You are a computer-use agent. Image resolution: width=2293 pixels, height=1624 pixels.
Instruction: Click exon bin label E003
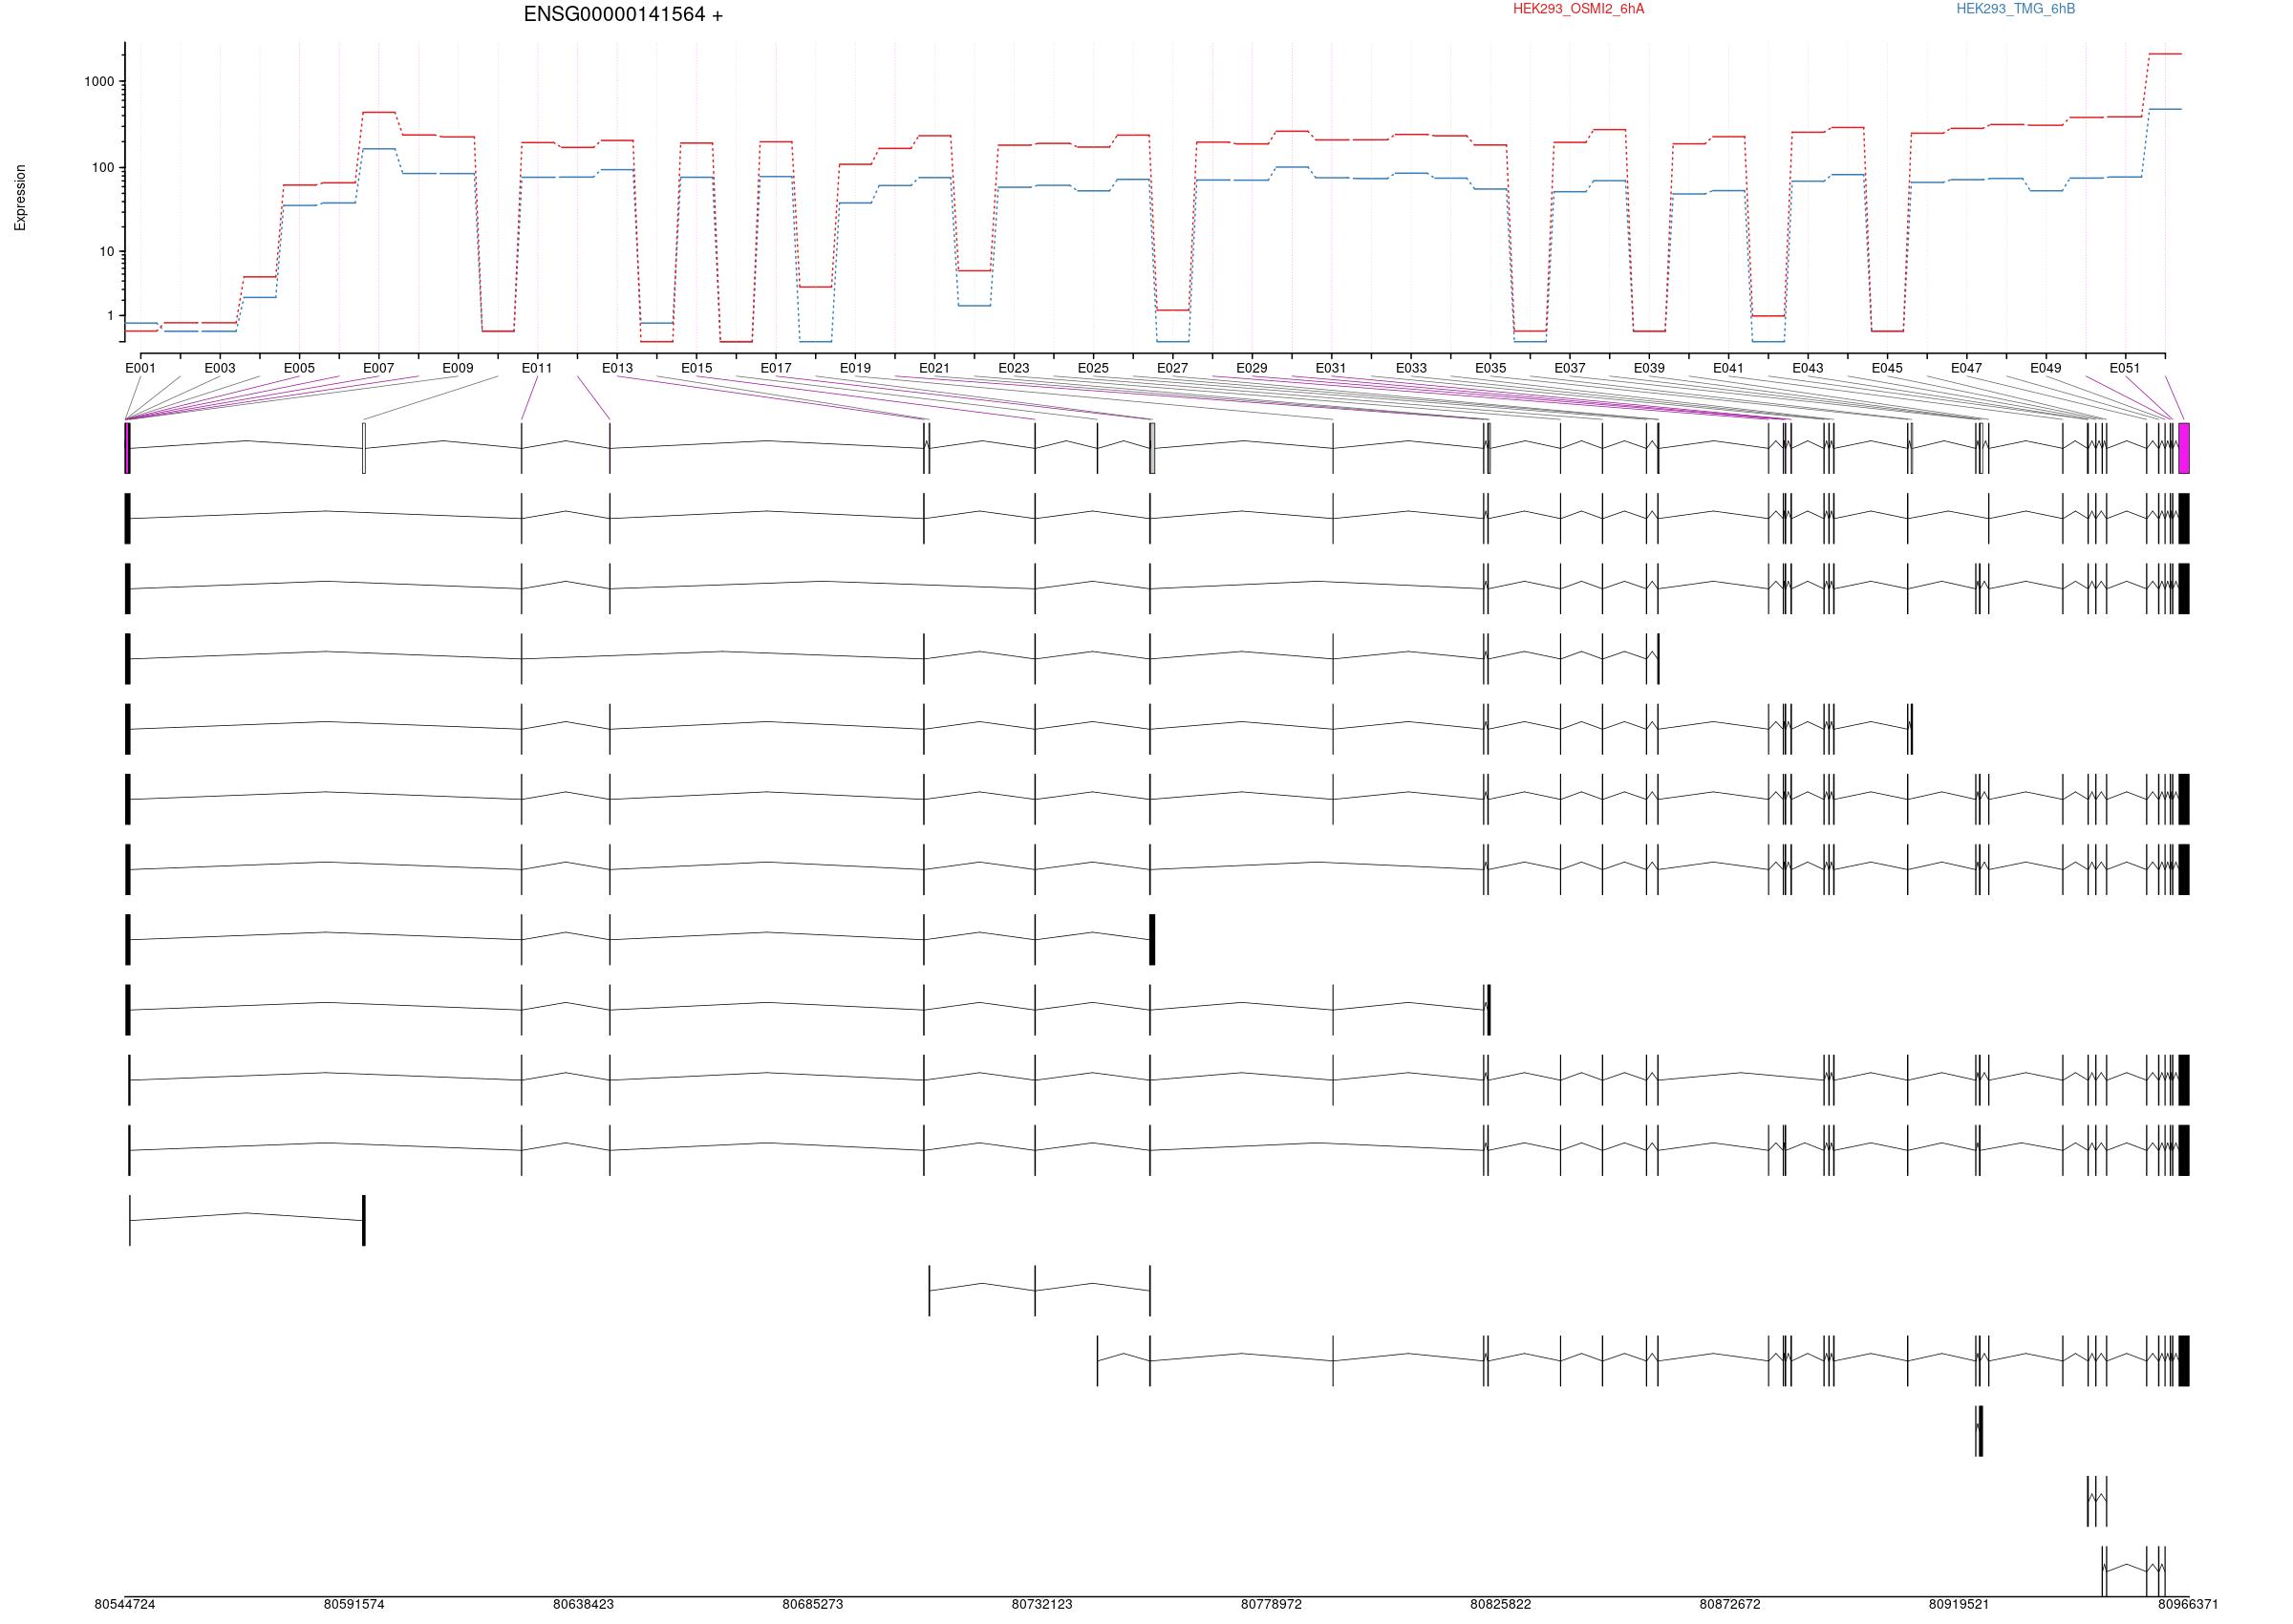[x=220, y=368]
